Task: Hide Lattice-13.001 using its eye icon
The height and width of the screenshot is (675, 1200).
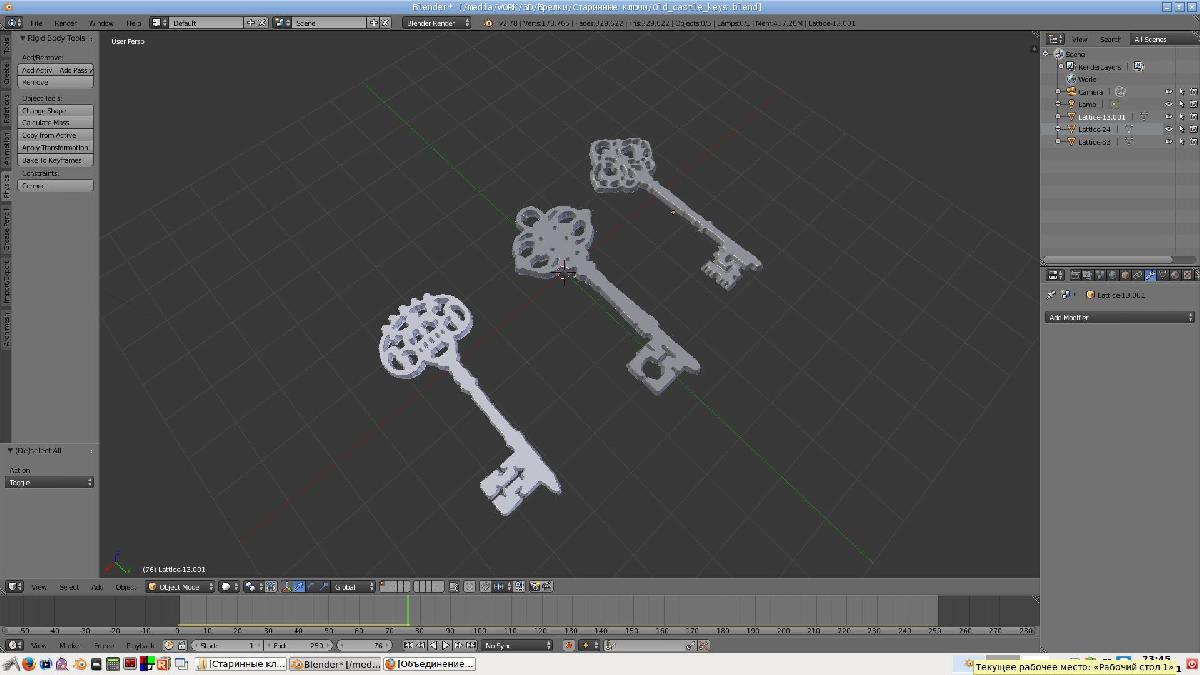Action: click(1168, 117)
